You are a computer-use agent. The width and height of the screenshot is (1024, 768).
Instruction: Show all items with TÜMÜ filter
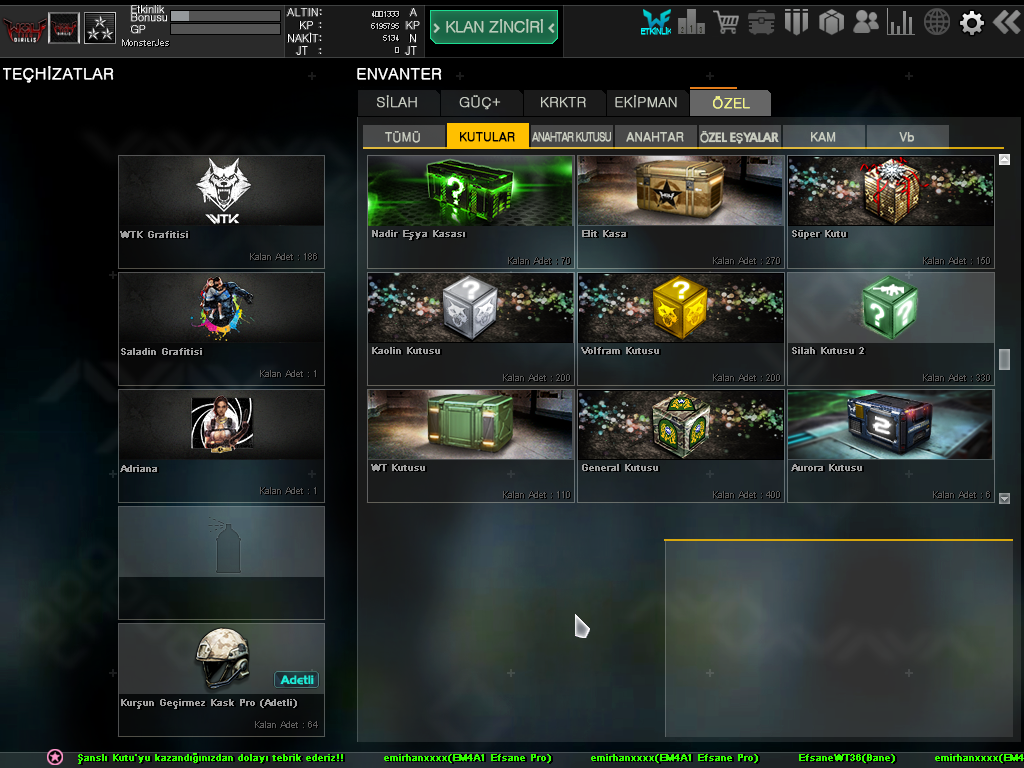403,136
